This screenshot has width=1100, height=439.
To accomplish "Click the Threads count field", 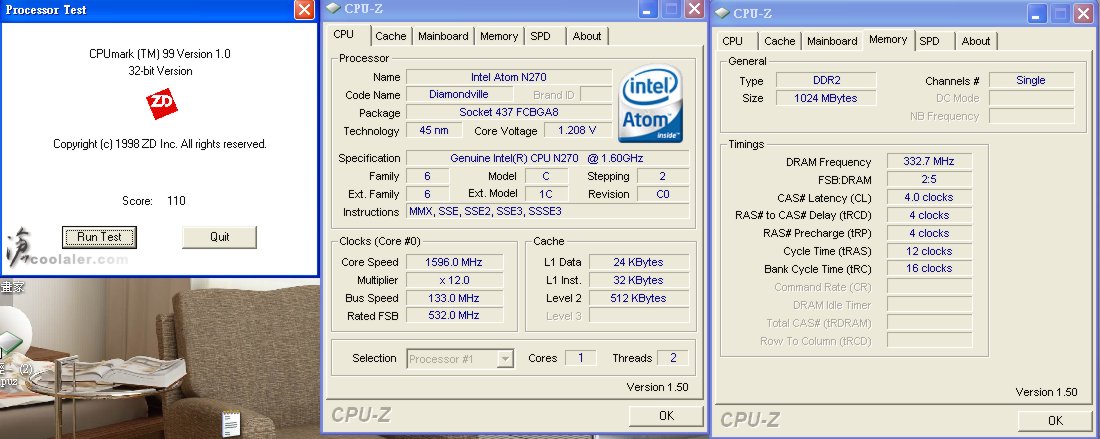I will click(x=673, y=358).
